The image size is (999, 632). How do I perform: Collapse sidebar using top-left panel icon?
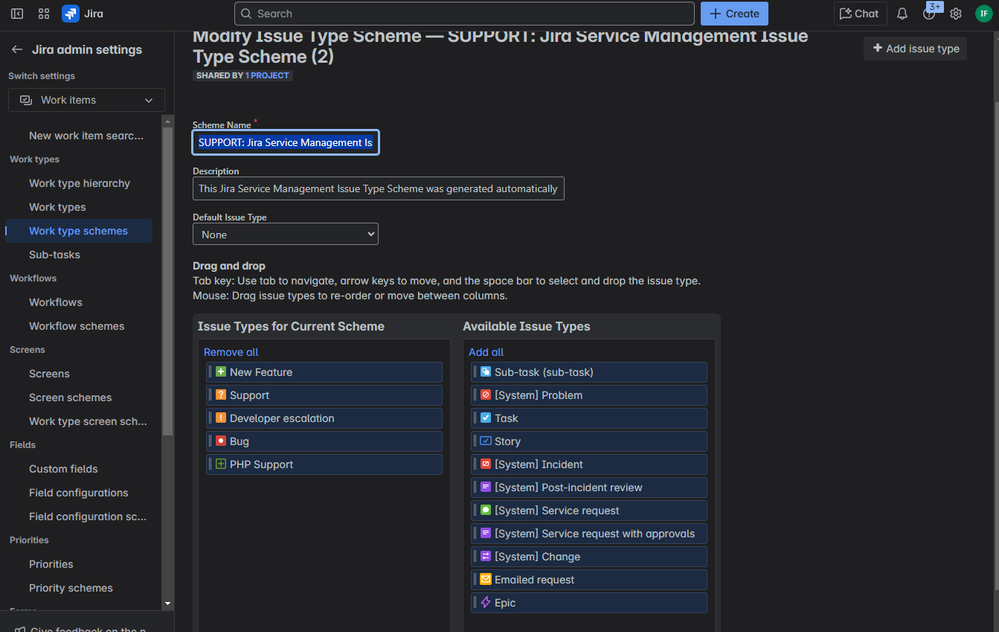pyautogui.click(x=17, y=14)
